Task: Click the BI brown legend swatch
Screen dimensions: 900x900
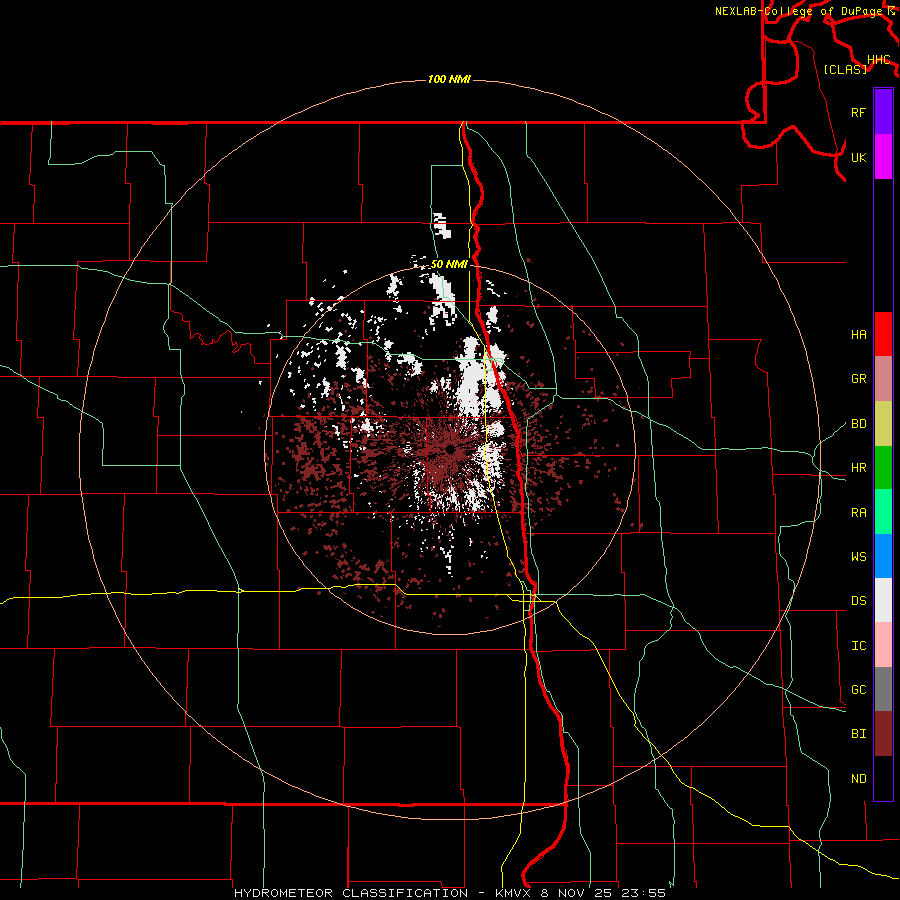Action: [x=883, y=734]
